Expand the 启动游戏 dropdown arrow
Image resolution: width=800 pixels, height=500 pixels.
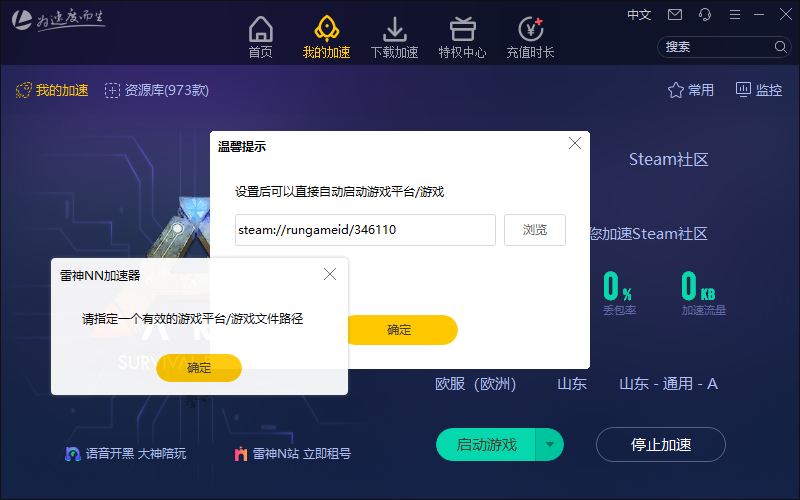[x=549, y=444]
